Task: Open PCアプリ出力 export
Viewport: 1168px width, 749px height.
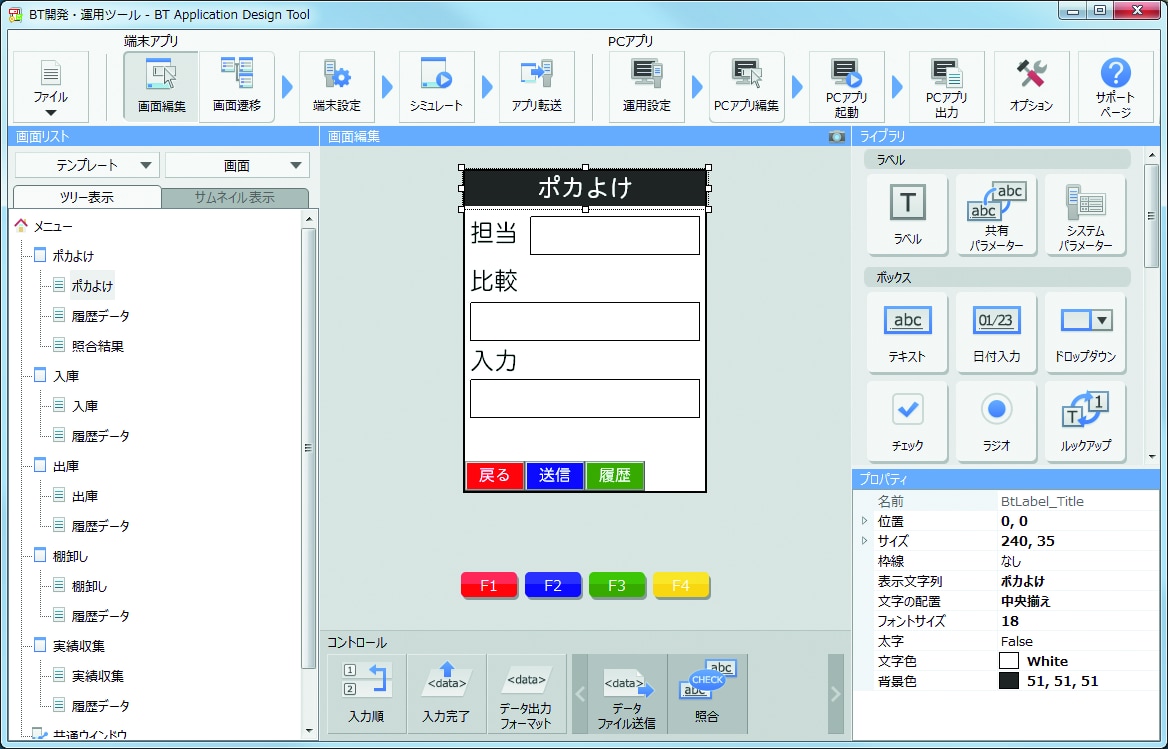Action: pos(946,86)
